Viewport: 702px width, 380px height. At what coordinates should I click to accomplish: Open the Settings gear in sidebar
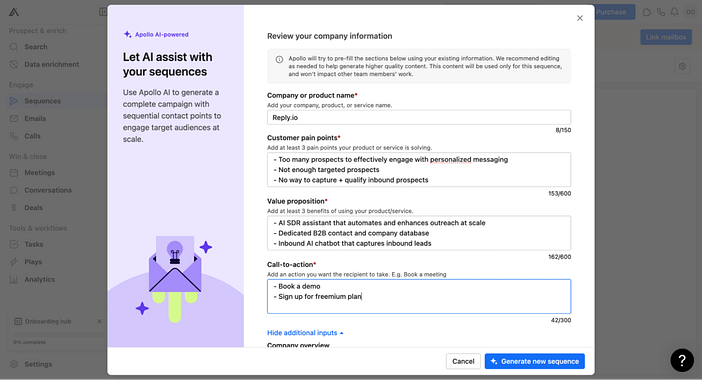point(14,364)
